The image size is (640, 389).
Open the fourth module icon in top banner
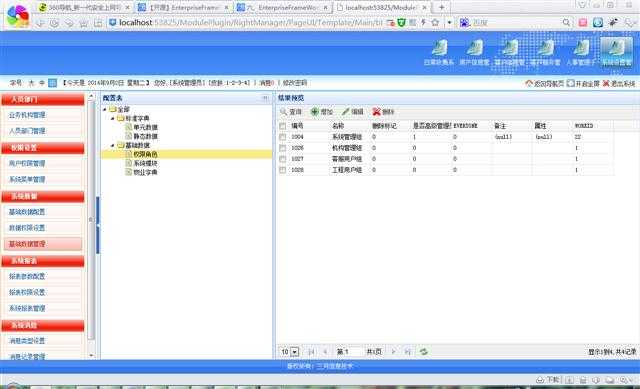(x=545, y=52)
